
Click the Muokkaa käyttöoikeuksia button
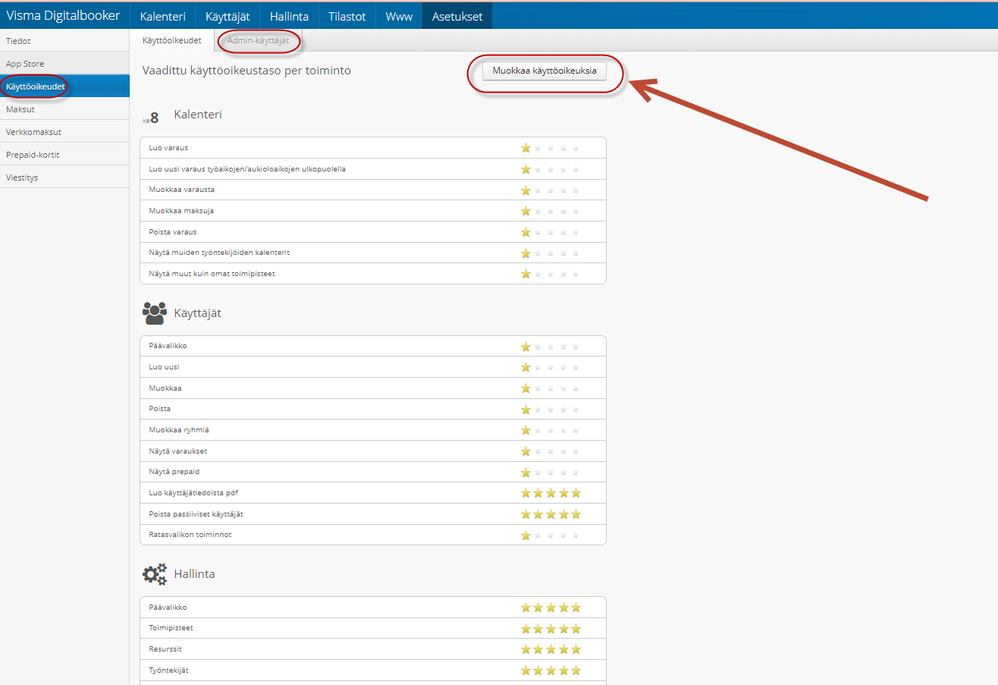544,71
